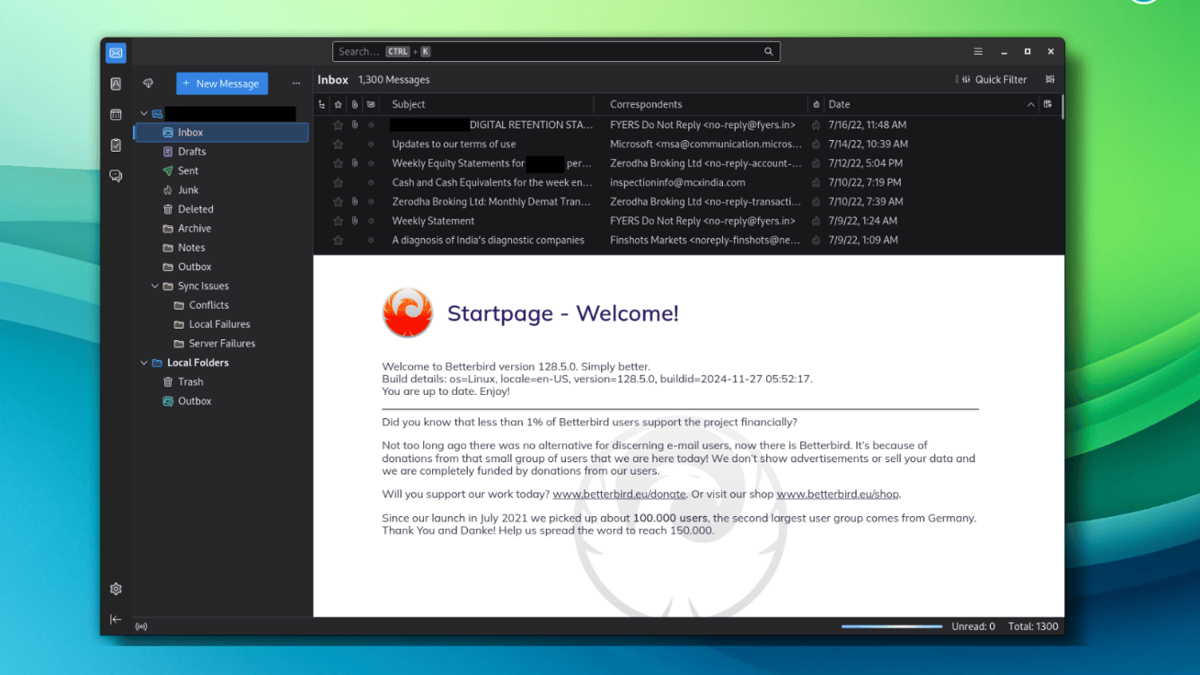Open the www.betterbird.eu/shop link
The width and height of the screenshot is (1200, 675).
838,494
